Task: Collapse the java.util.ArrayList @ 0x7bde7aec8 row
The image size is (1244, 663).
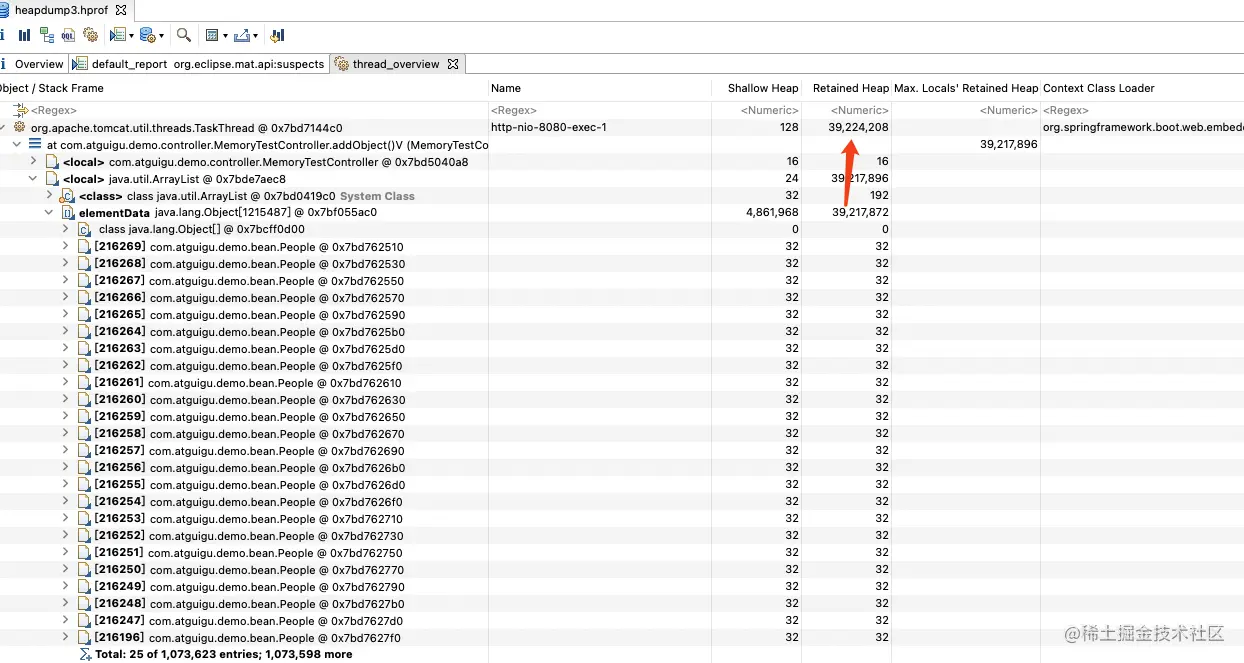Action: coord(33,179)
